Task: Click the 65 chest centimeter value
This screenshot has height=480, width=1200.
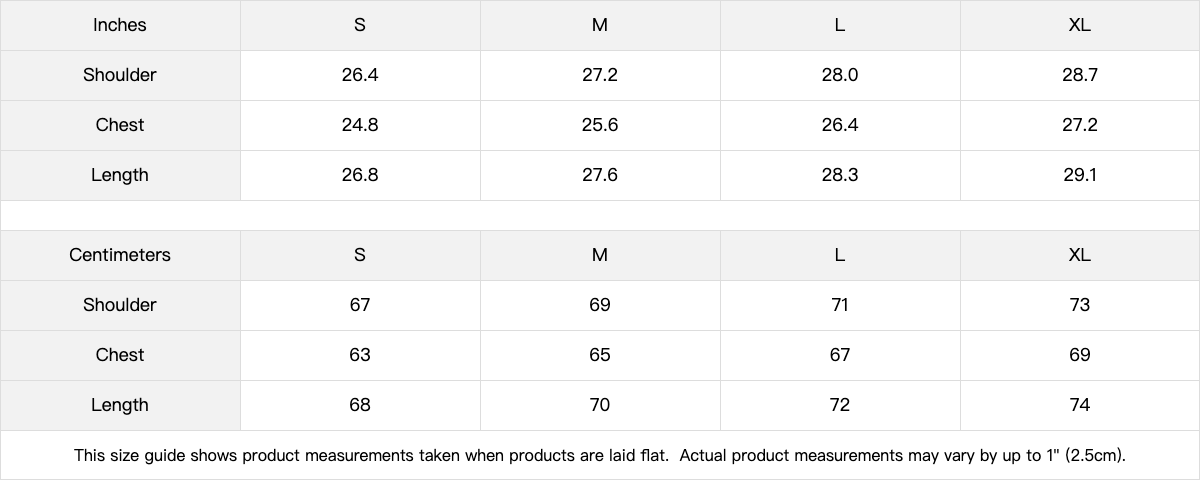Action: click(600, 355)
